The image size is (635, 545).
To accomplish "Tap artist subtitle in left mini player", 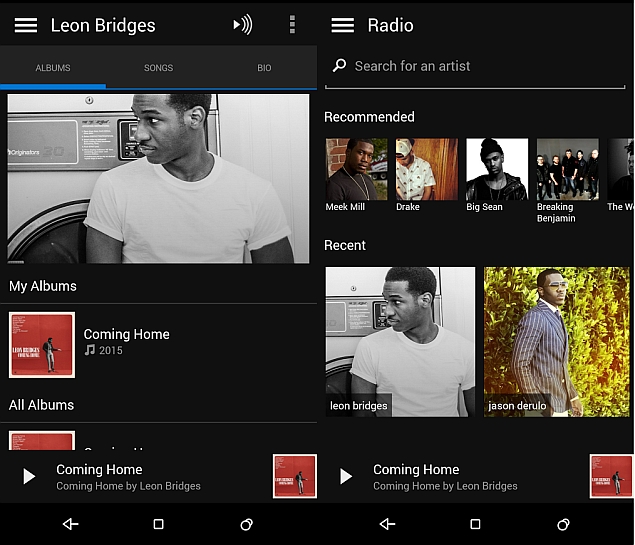I will [128, 486].
